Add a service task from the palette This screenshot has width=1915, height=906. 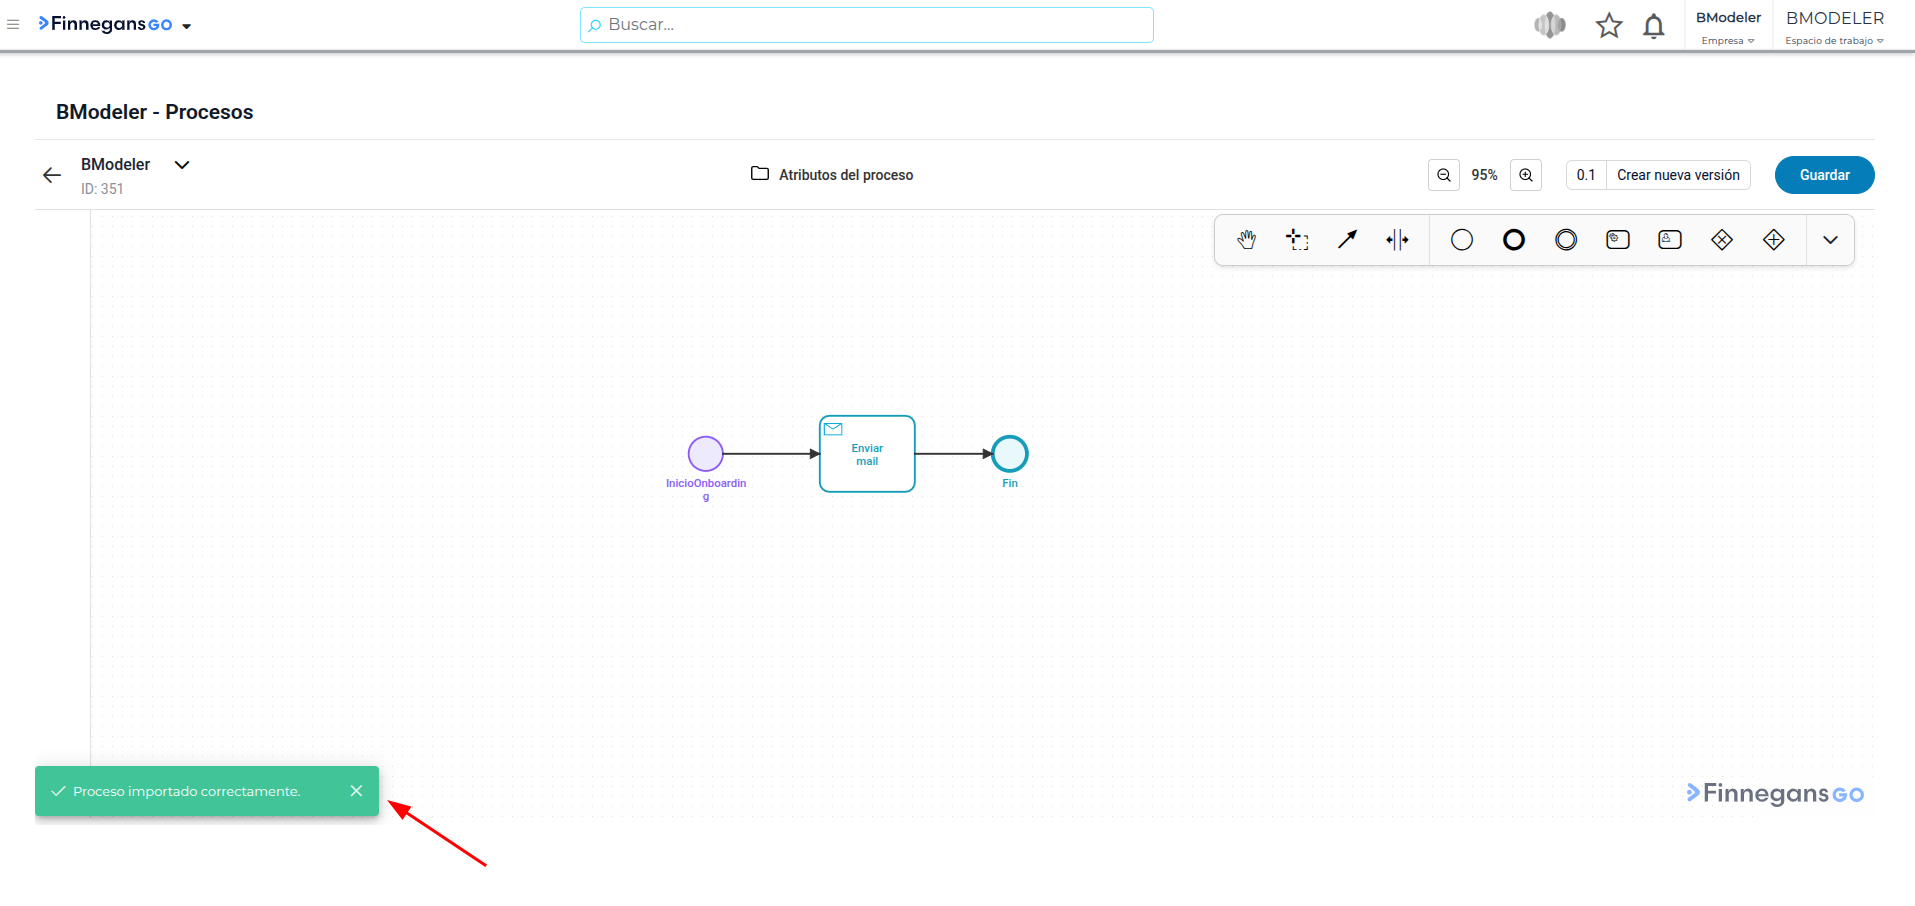(1618, 240)
